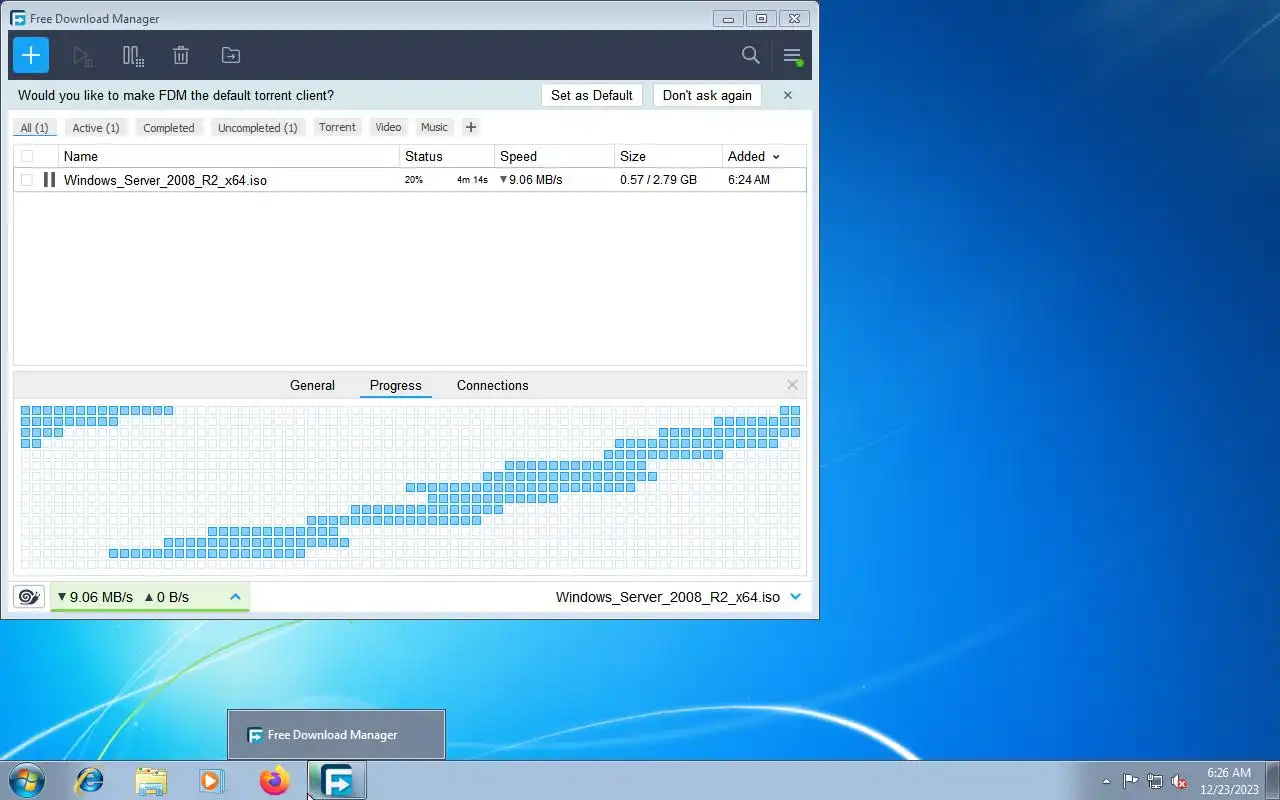The width and height of the screenshot is (1280, 800).
Task: Click the 4m 14s remaining time text
Action: tap(472, 180)
